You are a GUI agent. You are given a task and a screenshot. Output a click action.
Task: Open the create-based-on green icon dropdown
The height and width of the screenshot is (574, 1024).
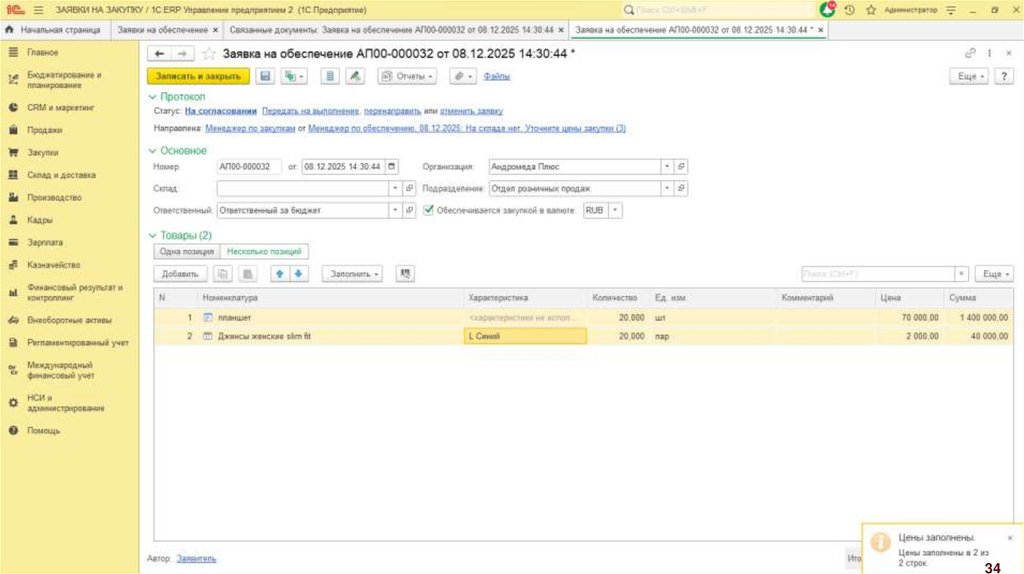(x=294, y=76)
